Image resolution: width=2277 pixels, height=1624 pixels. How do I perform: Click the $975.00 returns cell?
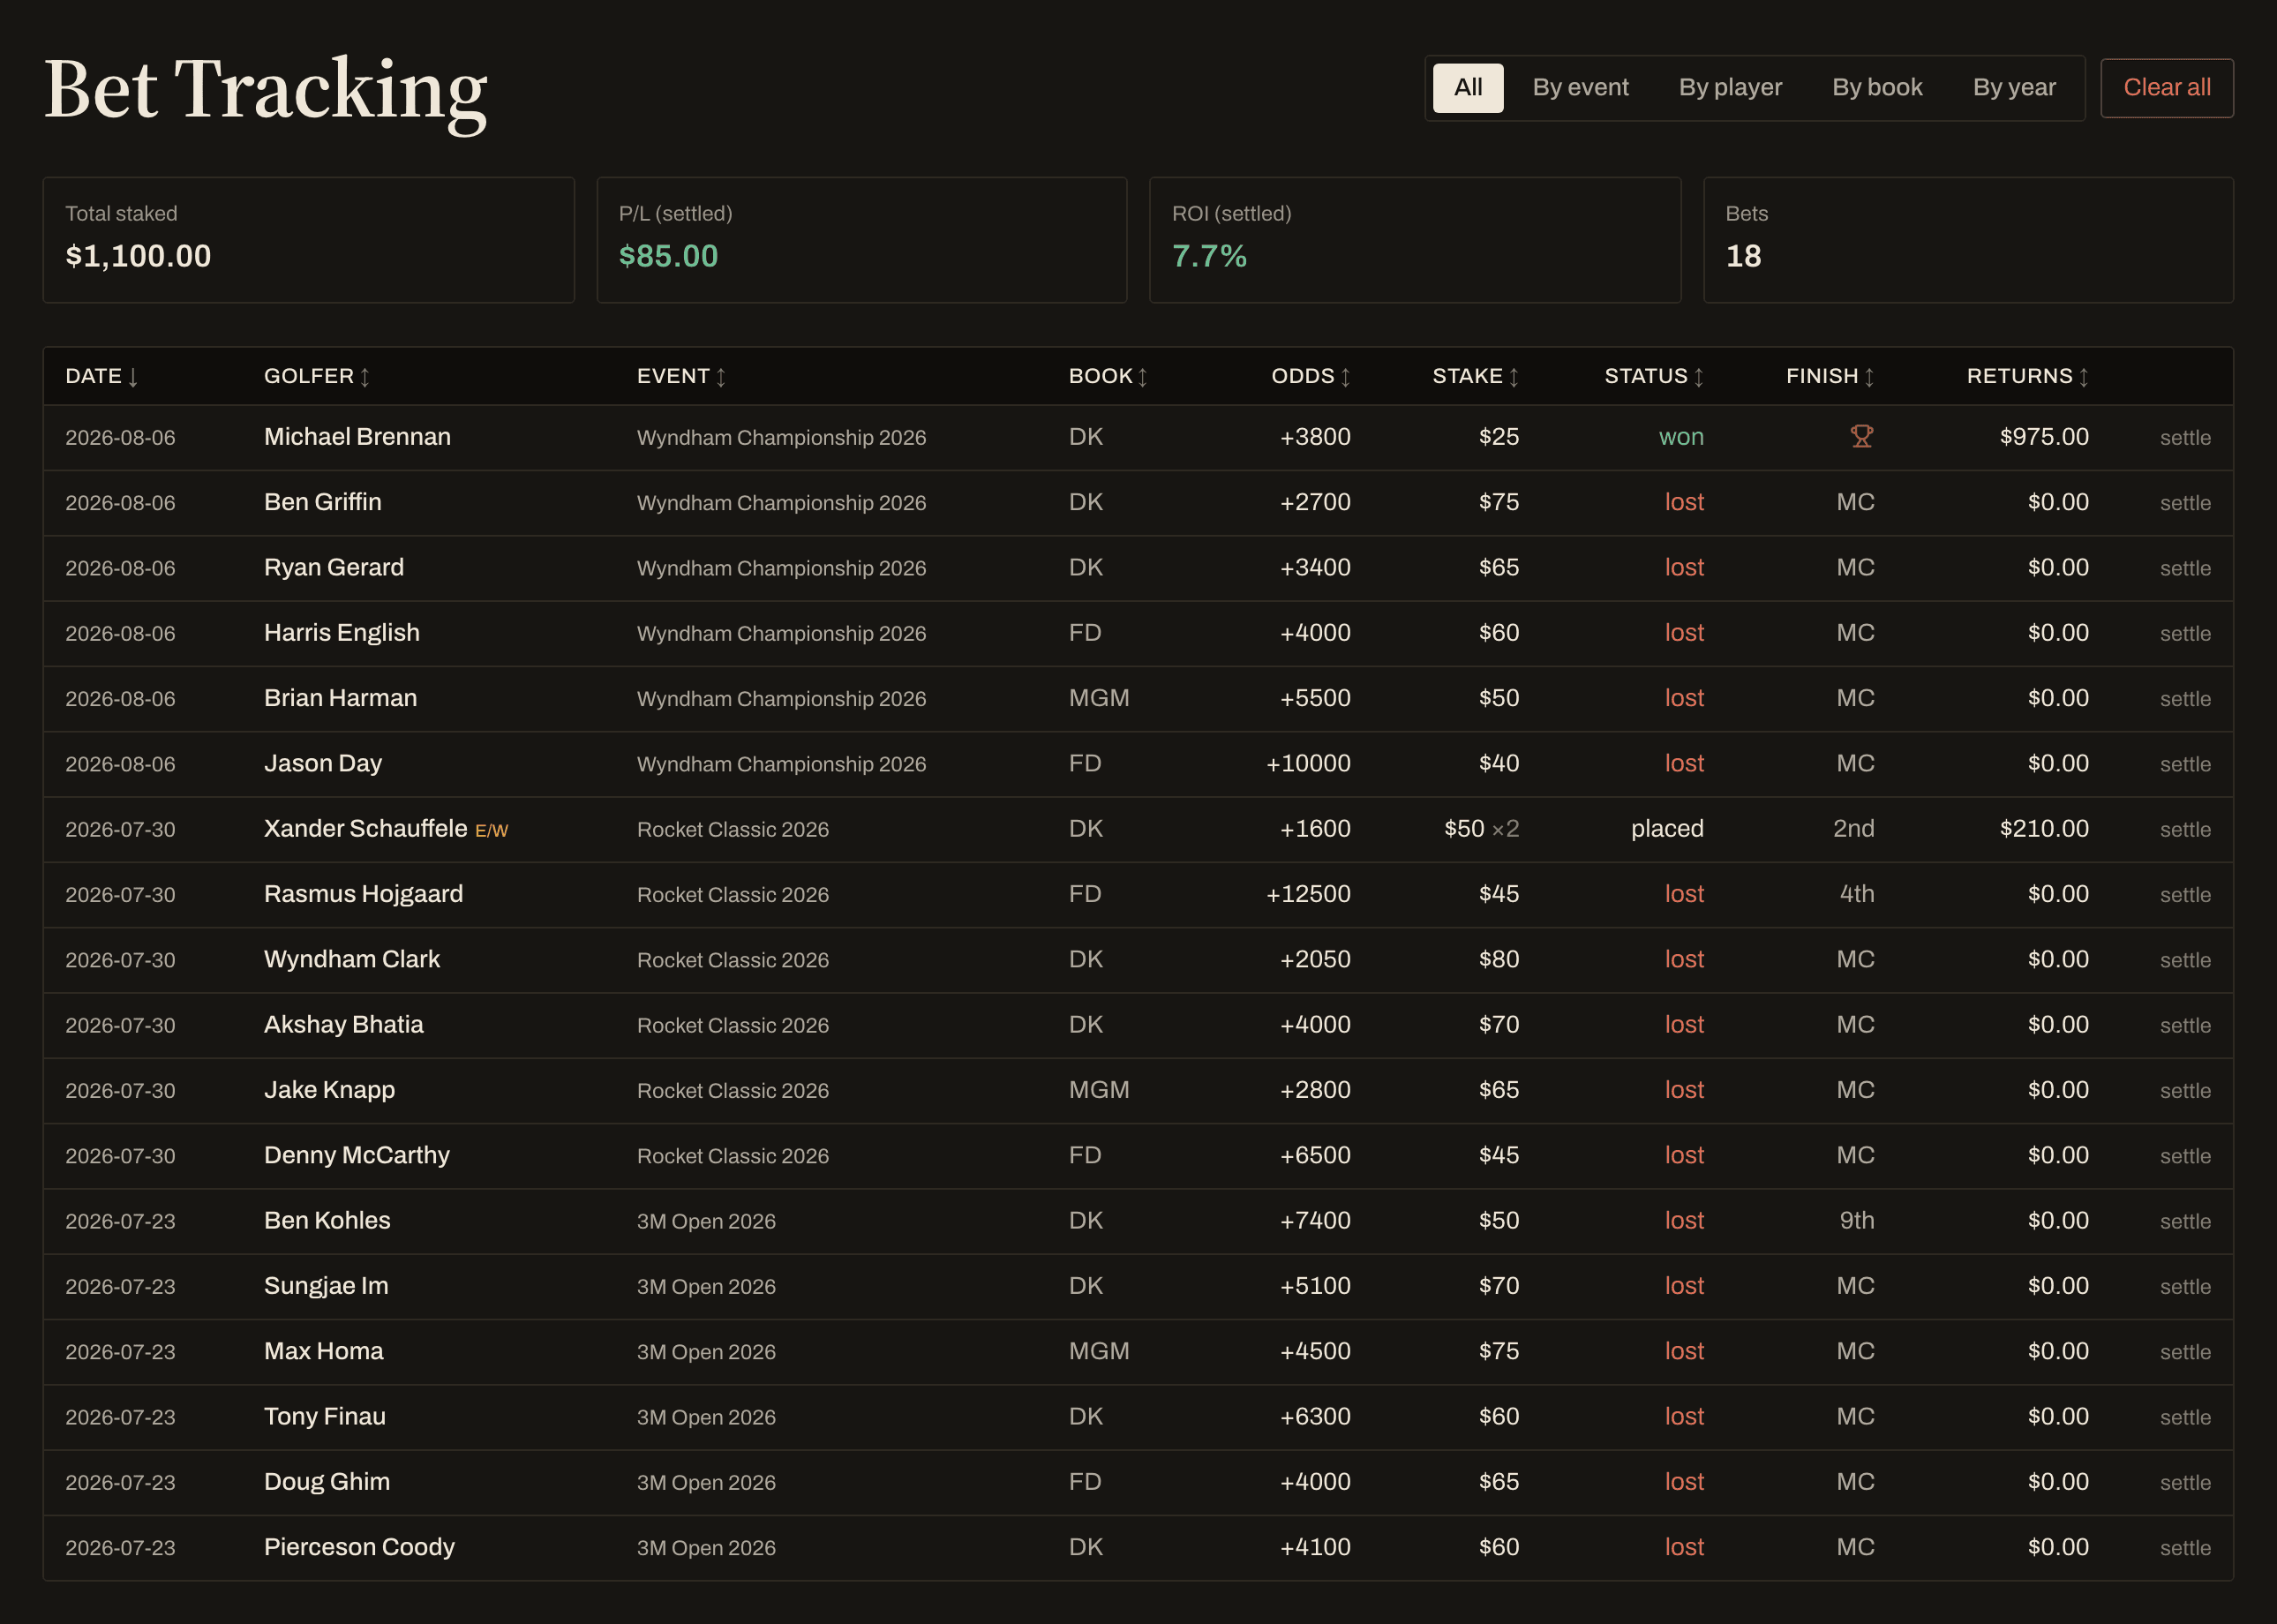click(x=2044, y=437)
